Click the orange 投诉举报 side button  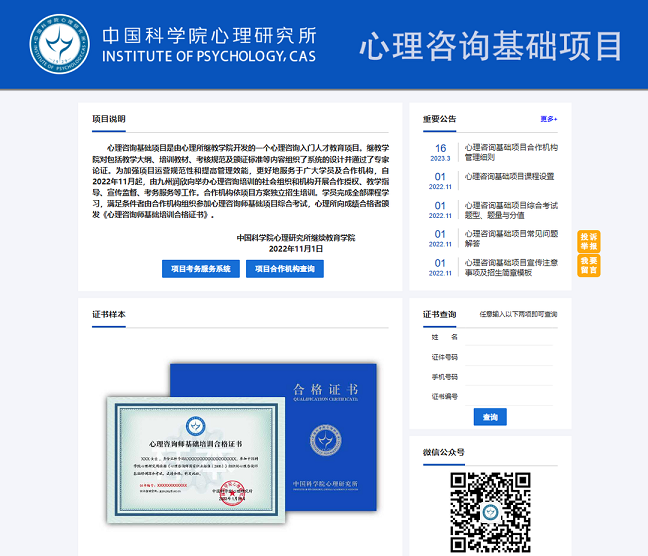(x=589, y=241)
